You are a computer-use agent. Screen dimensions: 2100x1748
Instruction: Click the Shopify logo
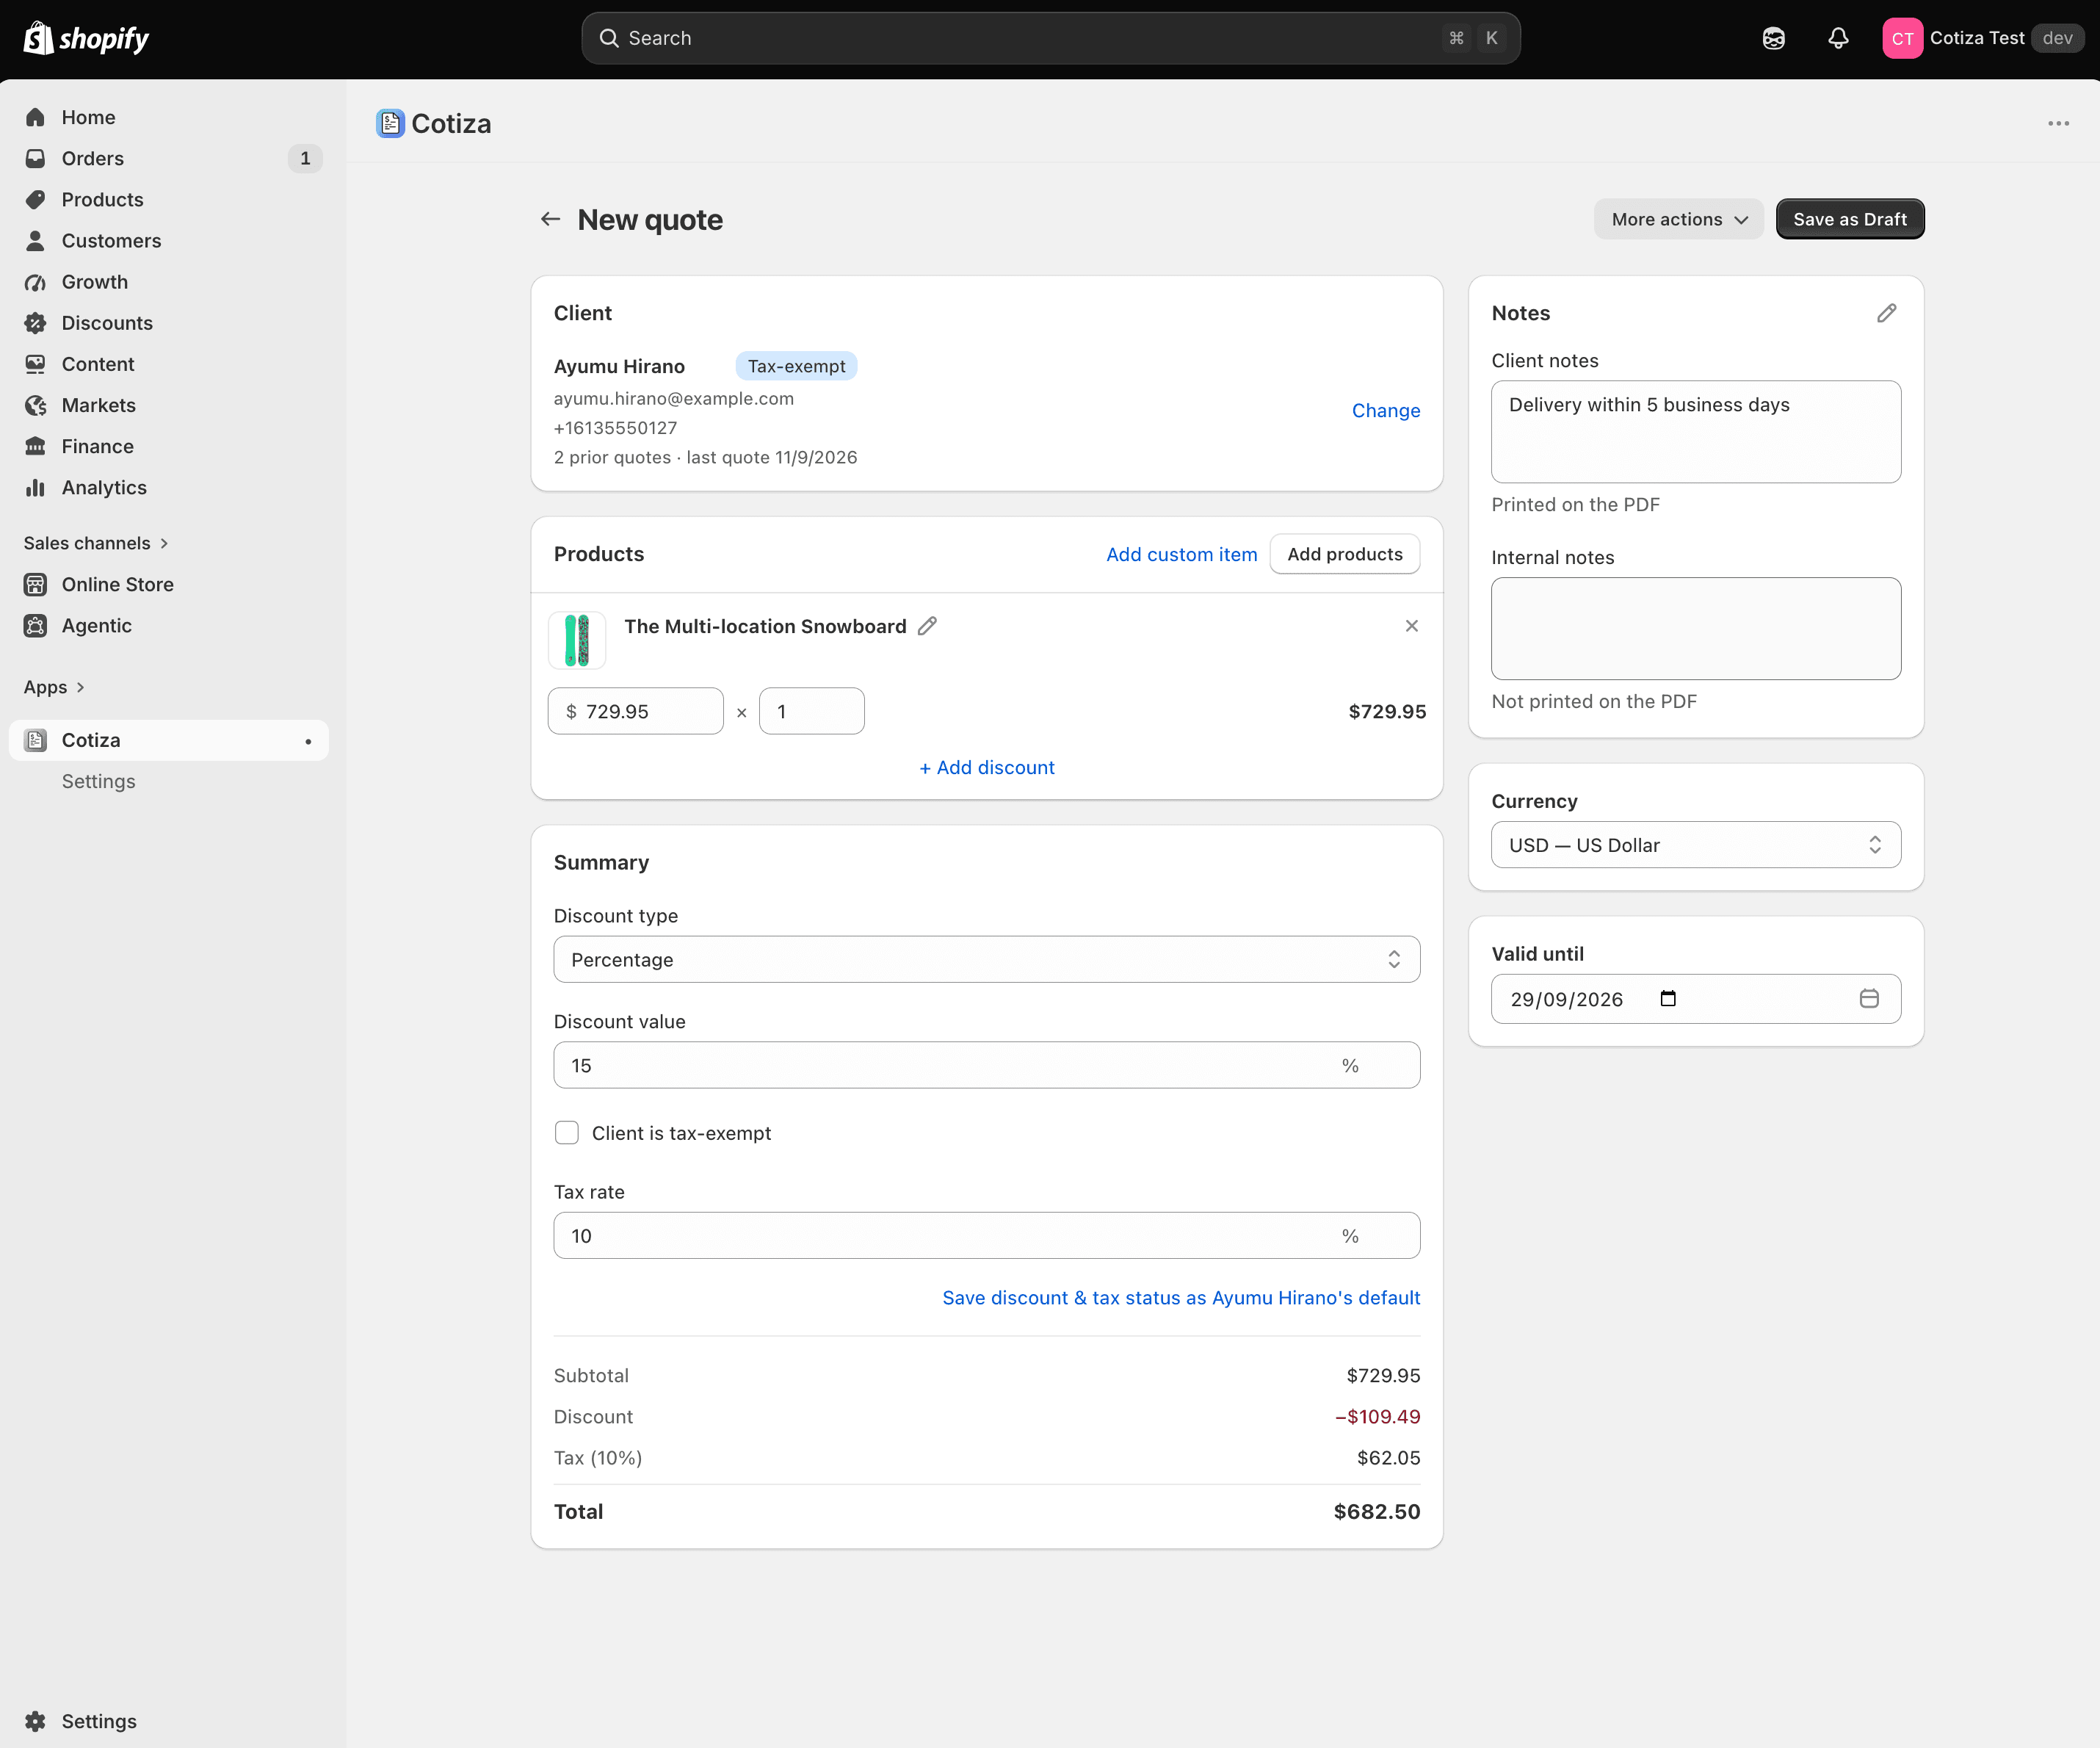click(86, 38)
